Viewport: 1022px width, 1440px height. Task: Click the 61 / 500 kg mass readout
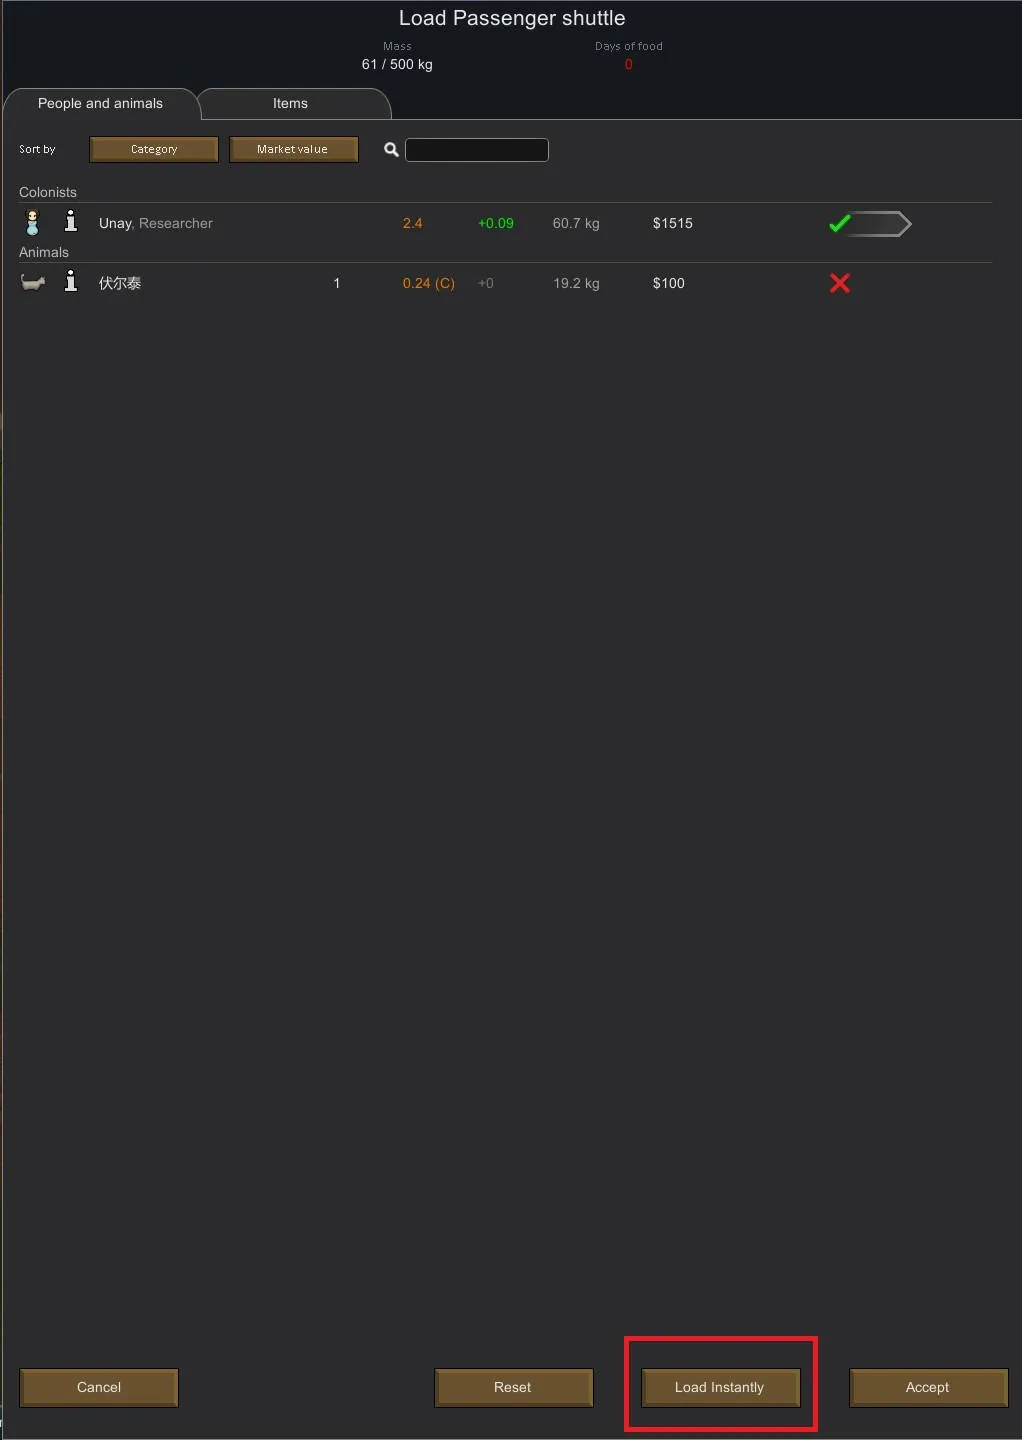tap(397, 65)
